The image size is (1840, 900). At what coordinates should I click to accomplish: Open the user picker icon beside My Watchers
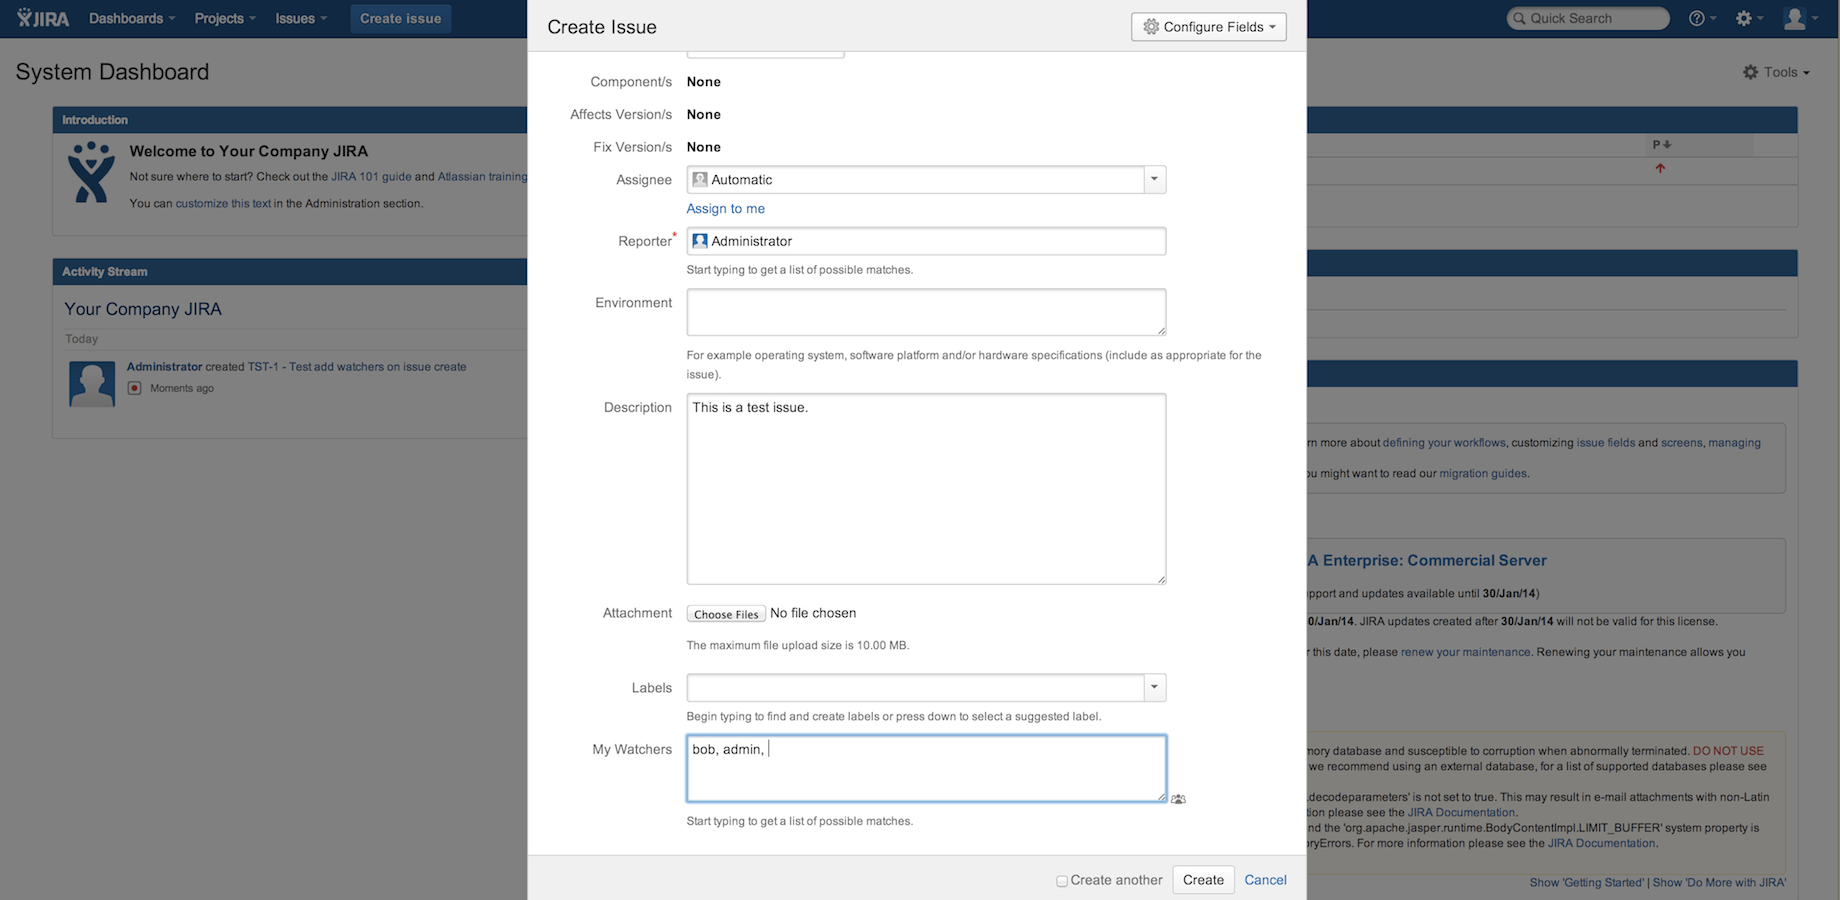[x=1178, y=798]
